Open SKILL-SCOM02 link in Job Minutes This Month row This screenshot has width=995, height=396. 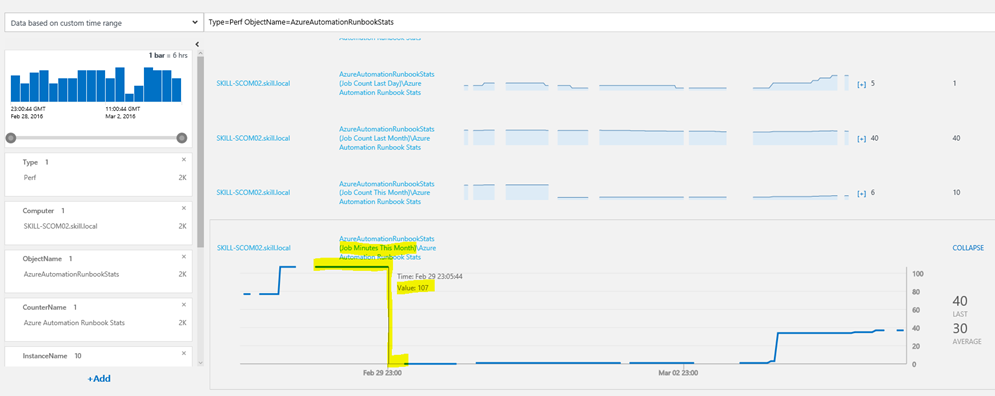click(x=253, y=248)
